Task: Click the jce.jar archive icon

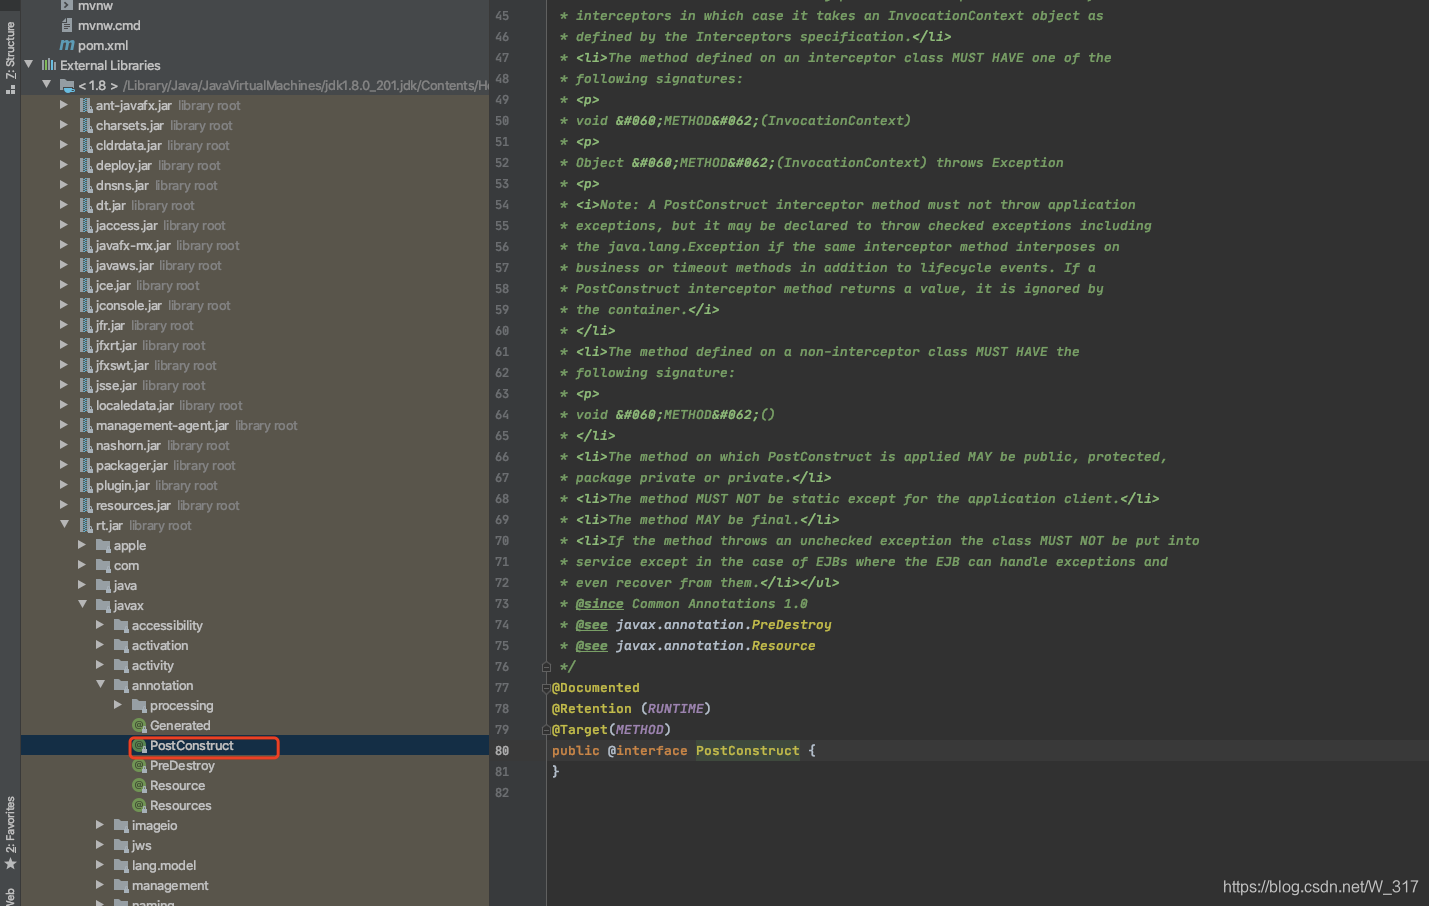Action: click(x=86, y=285)
